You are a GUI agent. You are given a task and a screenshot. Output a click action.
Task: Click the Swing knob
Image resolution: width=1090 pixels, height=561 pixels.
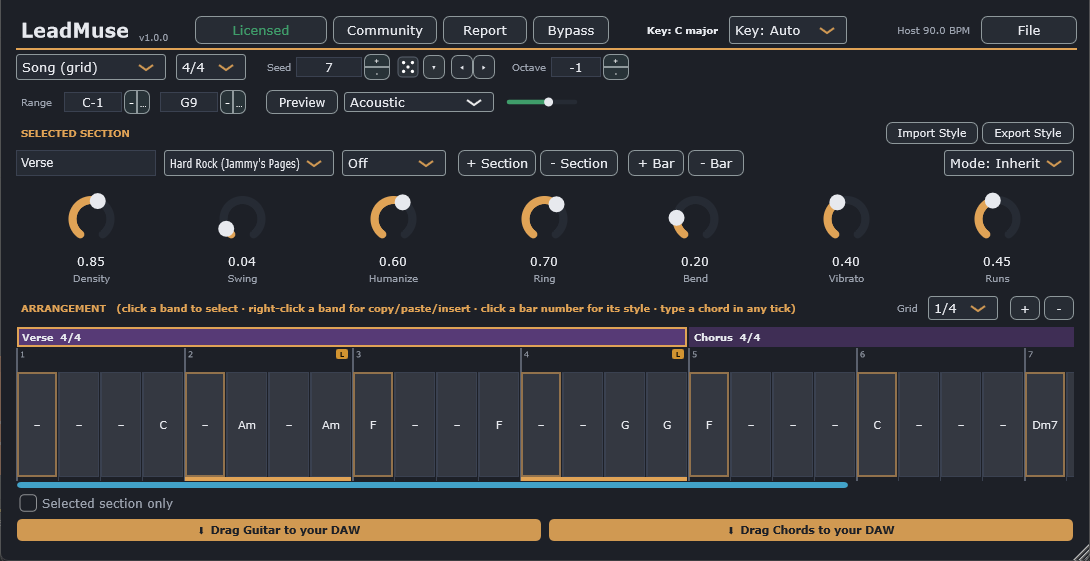[x=242, y=218]
